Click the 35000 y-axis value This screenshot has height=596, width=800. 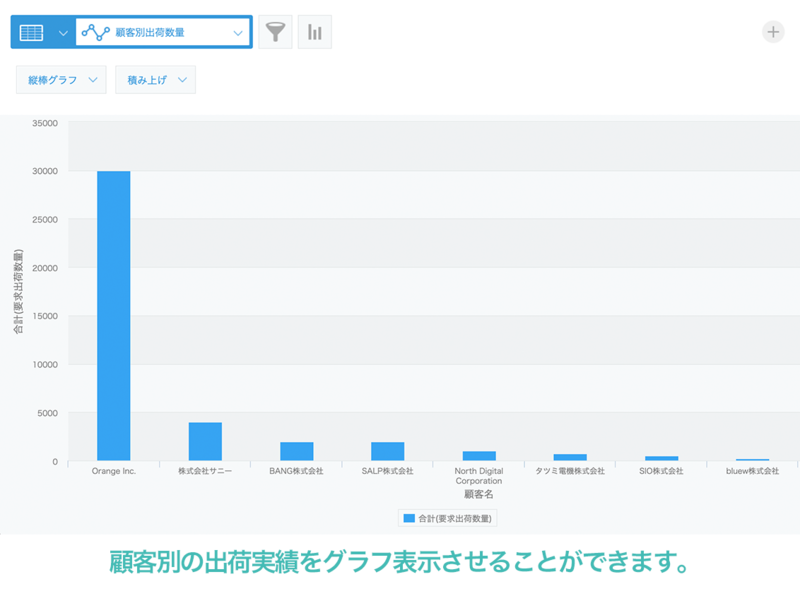[x=45, y=123]
